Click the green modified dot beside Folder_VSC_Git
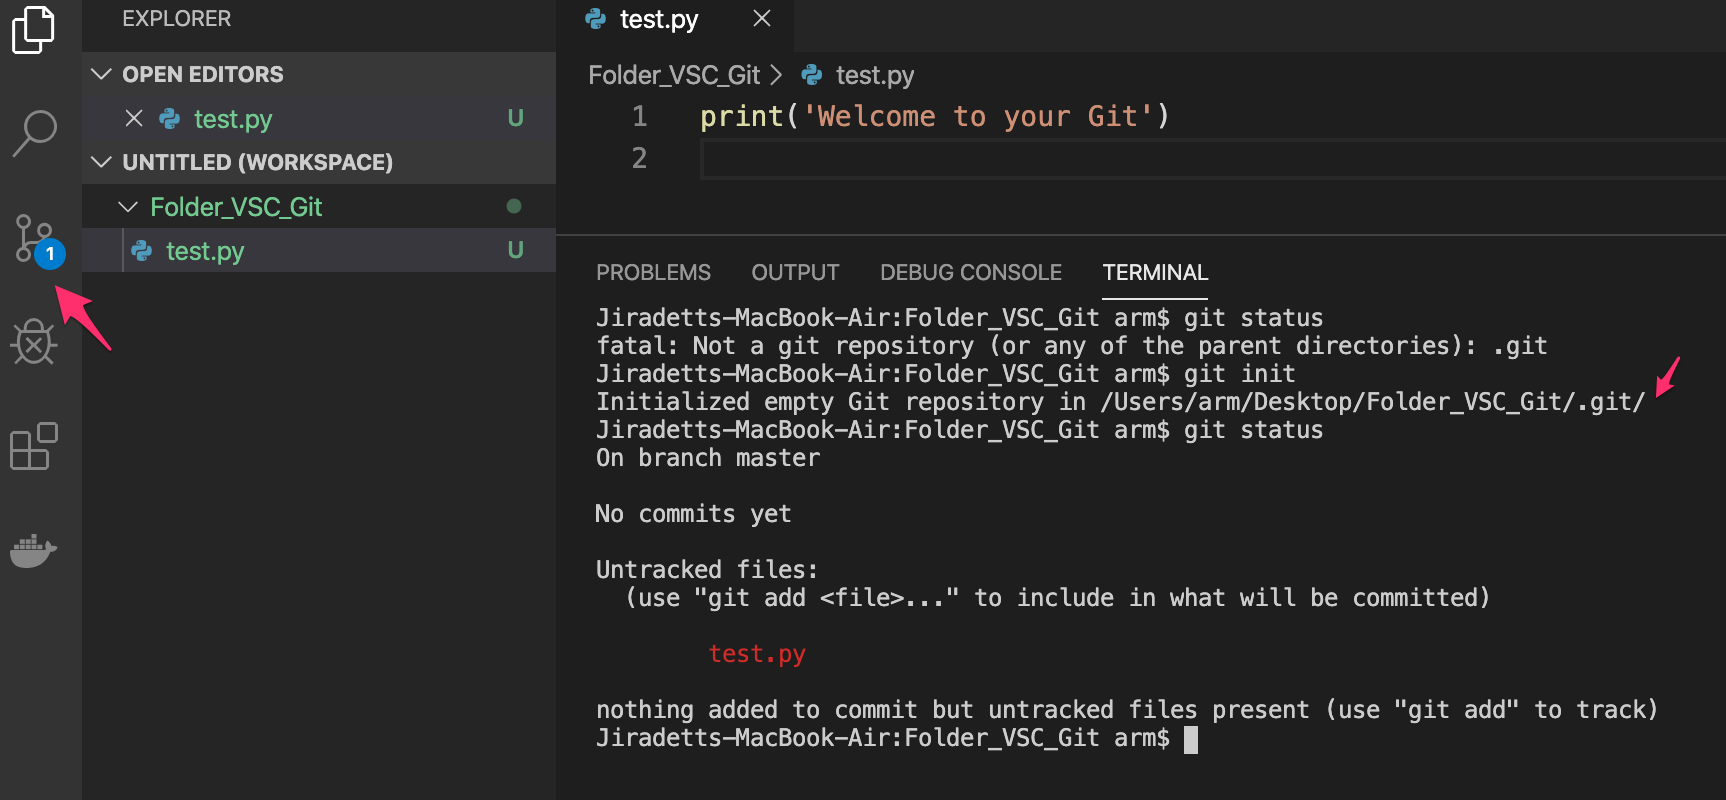The height and width of the screenshot is (800, 1726). (514, 206)
